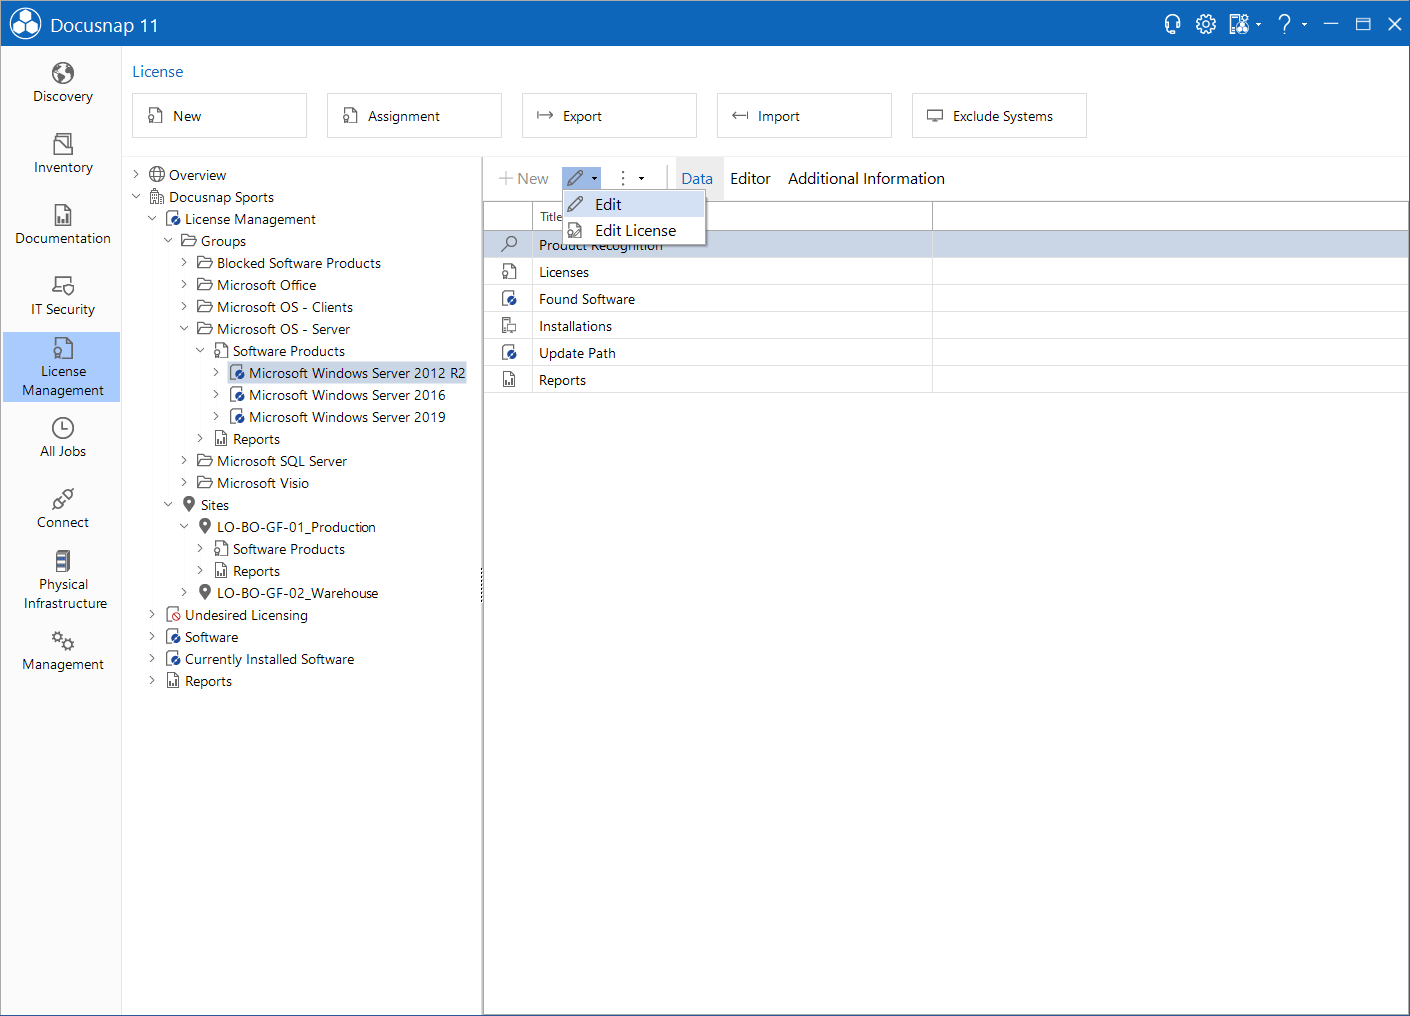
Task: Click the Exclude Systems button
Action: click(x=999, y=115)
